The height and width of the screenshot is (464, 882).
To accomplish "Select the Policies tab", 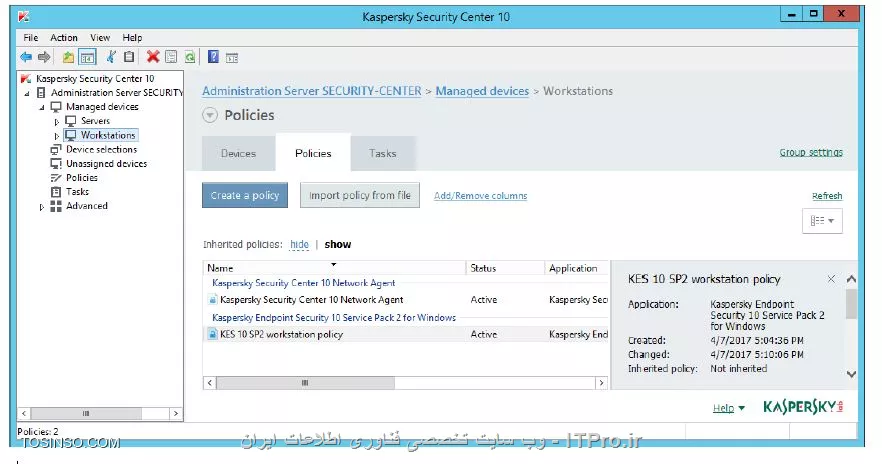I will click(313, 153).
